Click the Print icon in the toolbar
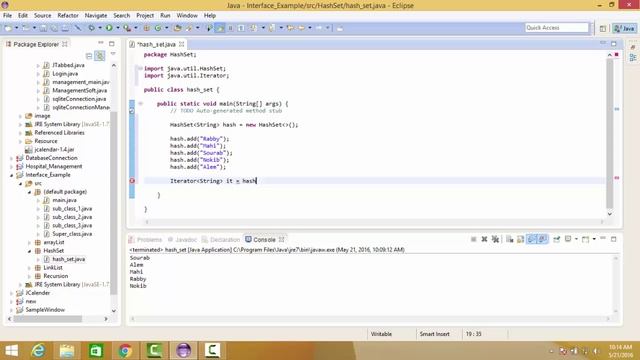Screen dimensions: 640x360 (x=65, y=28)
